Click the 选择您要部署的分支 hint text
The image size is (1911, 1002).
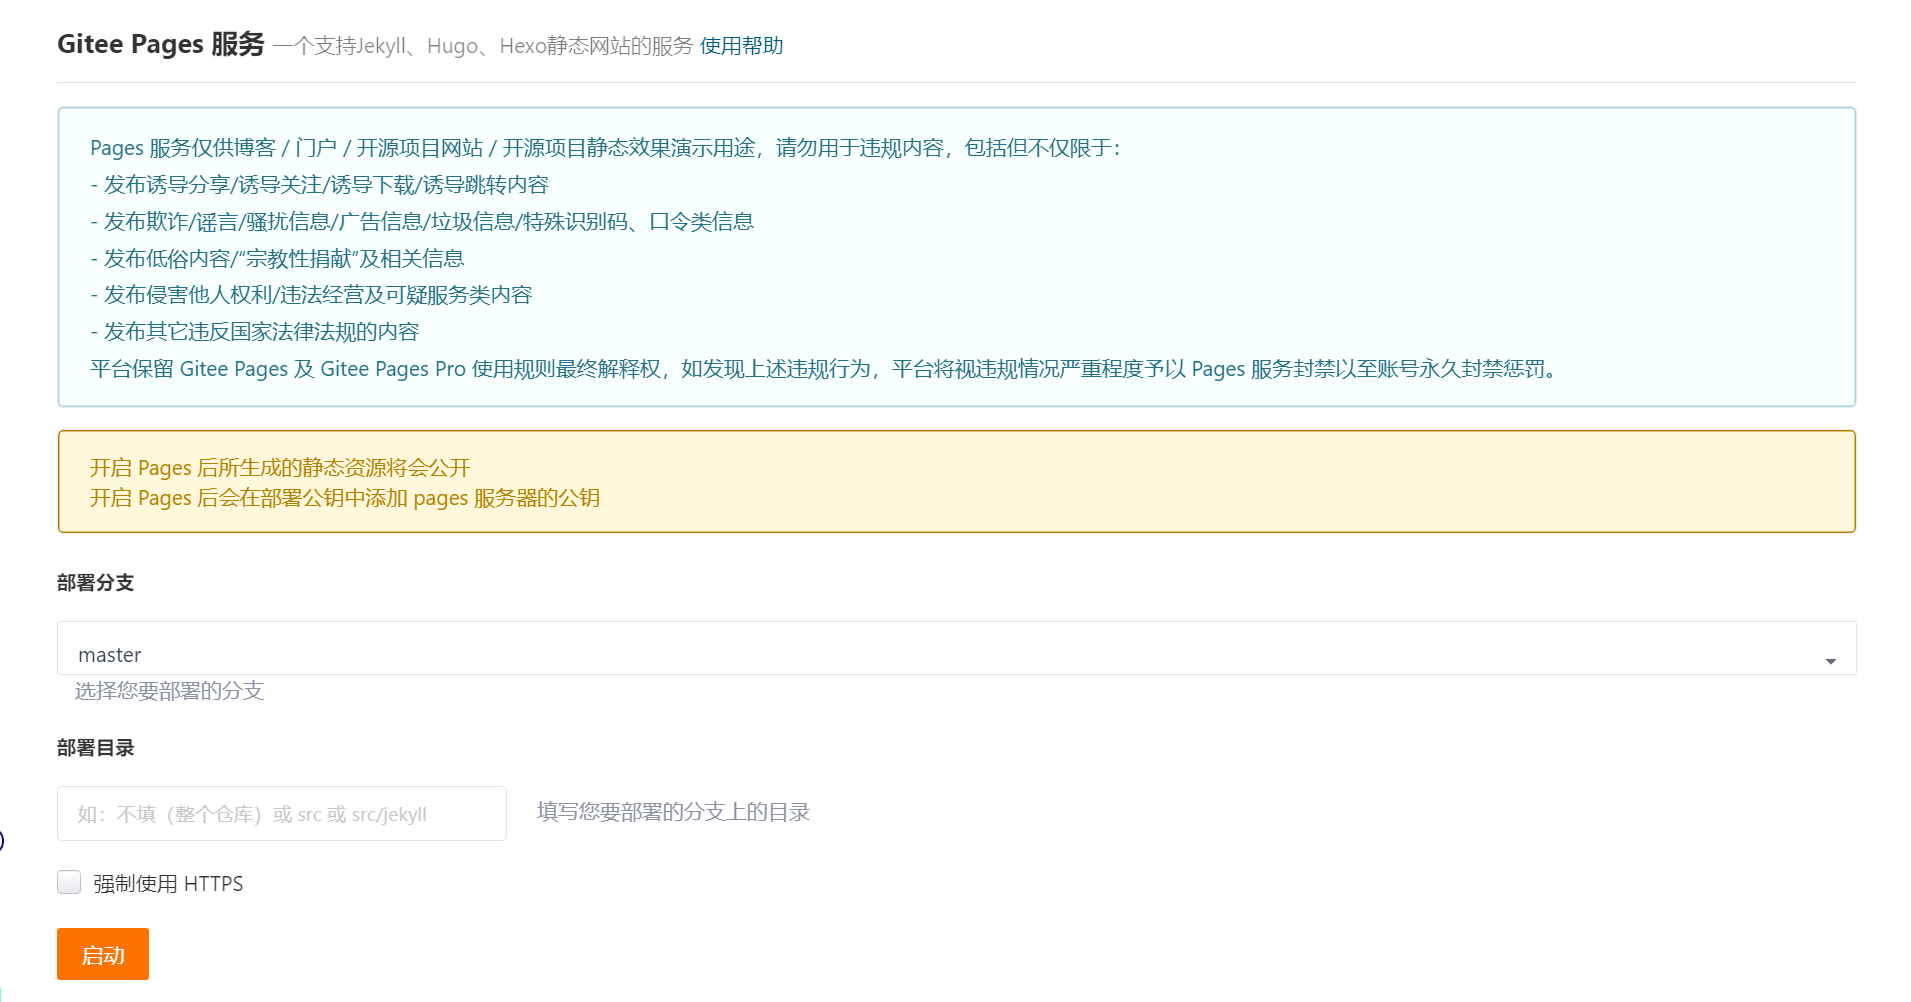169,691
